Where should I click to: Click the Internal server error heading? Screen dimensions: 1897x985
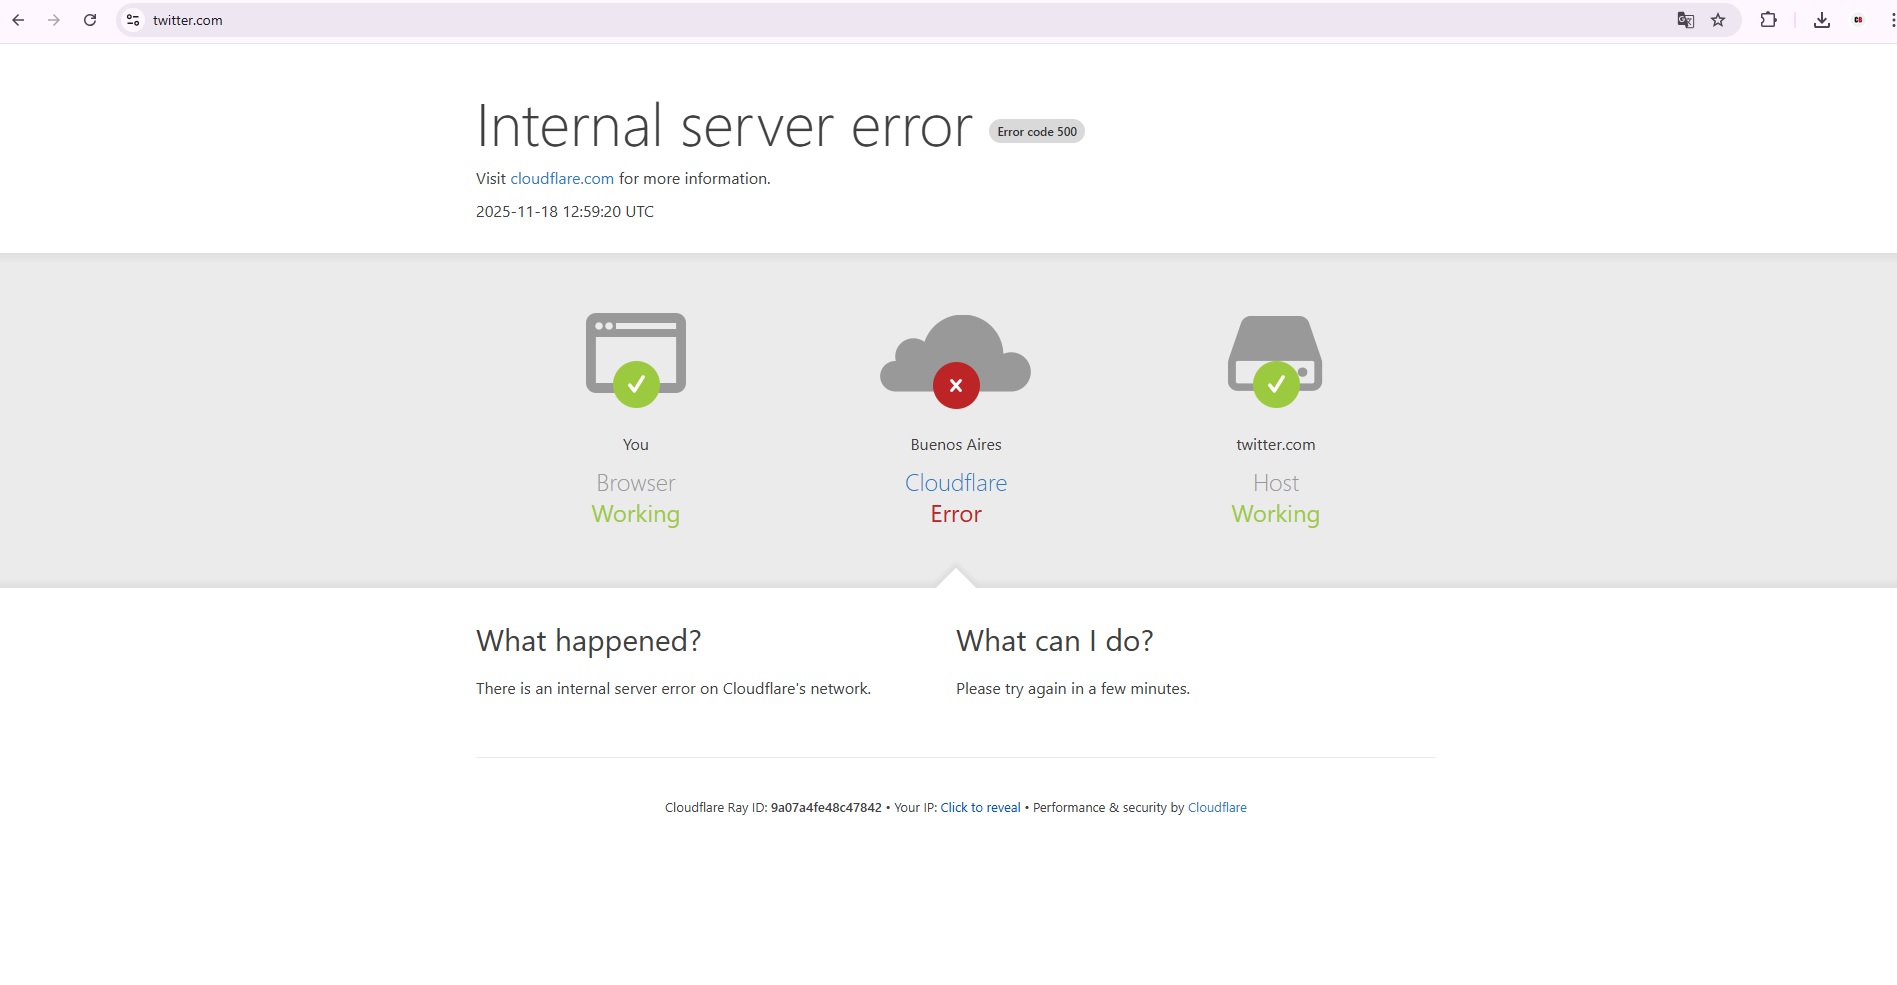click(x=724, y=127)
